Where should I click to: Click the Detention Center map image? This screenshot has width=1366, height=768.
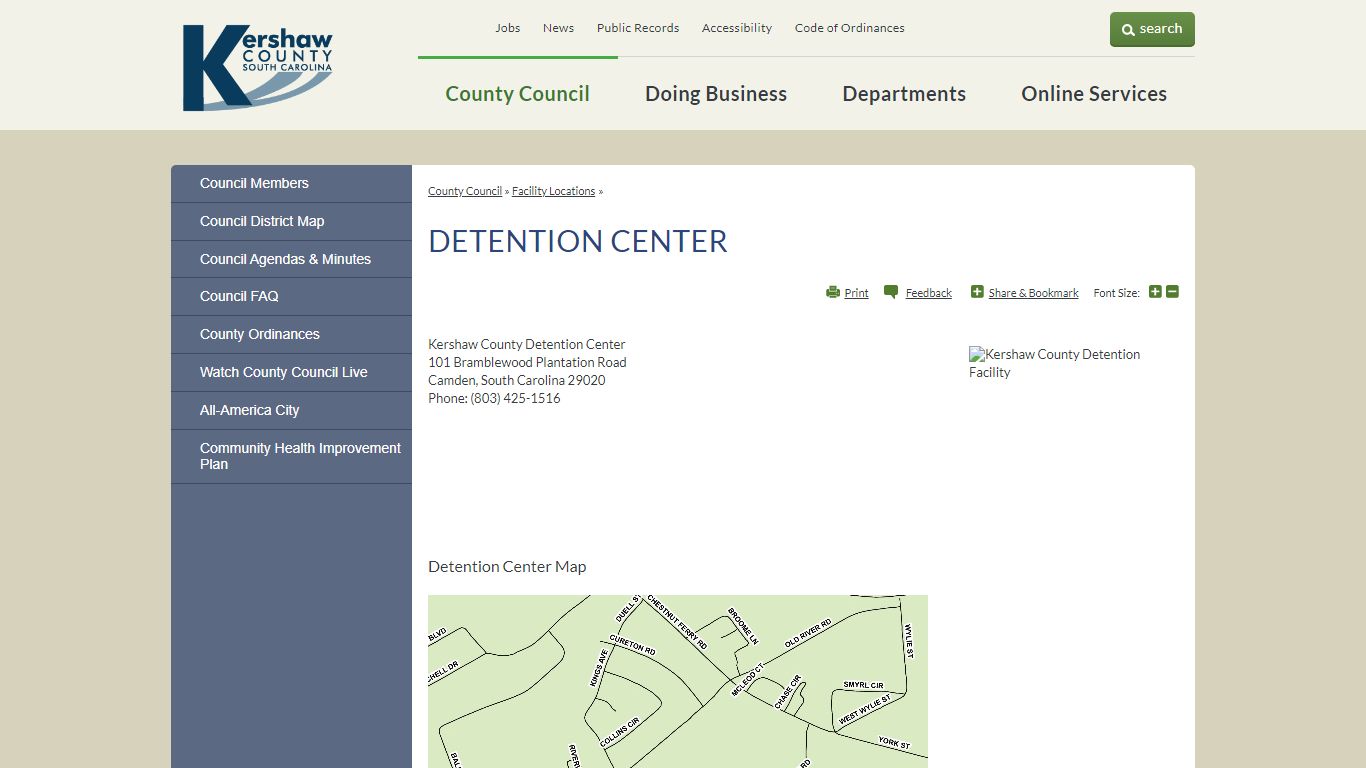tap(678, 681)
